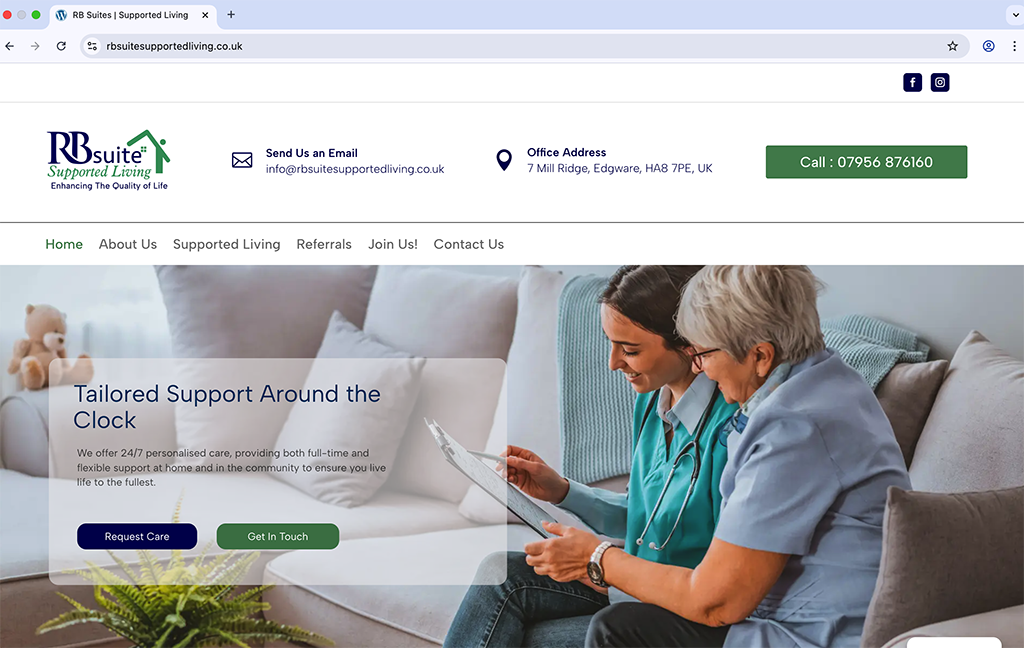Click the info@rbsuitesupportedliving.co.uk email link
The image size is (1024, 648).
(355, 169)
